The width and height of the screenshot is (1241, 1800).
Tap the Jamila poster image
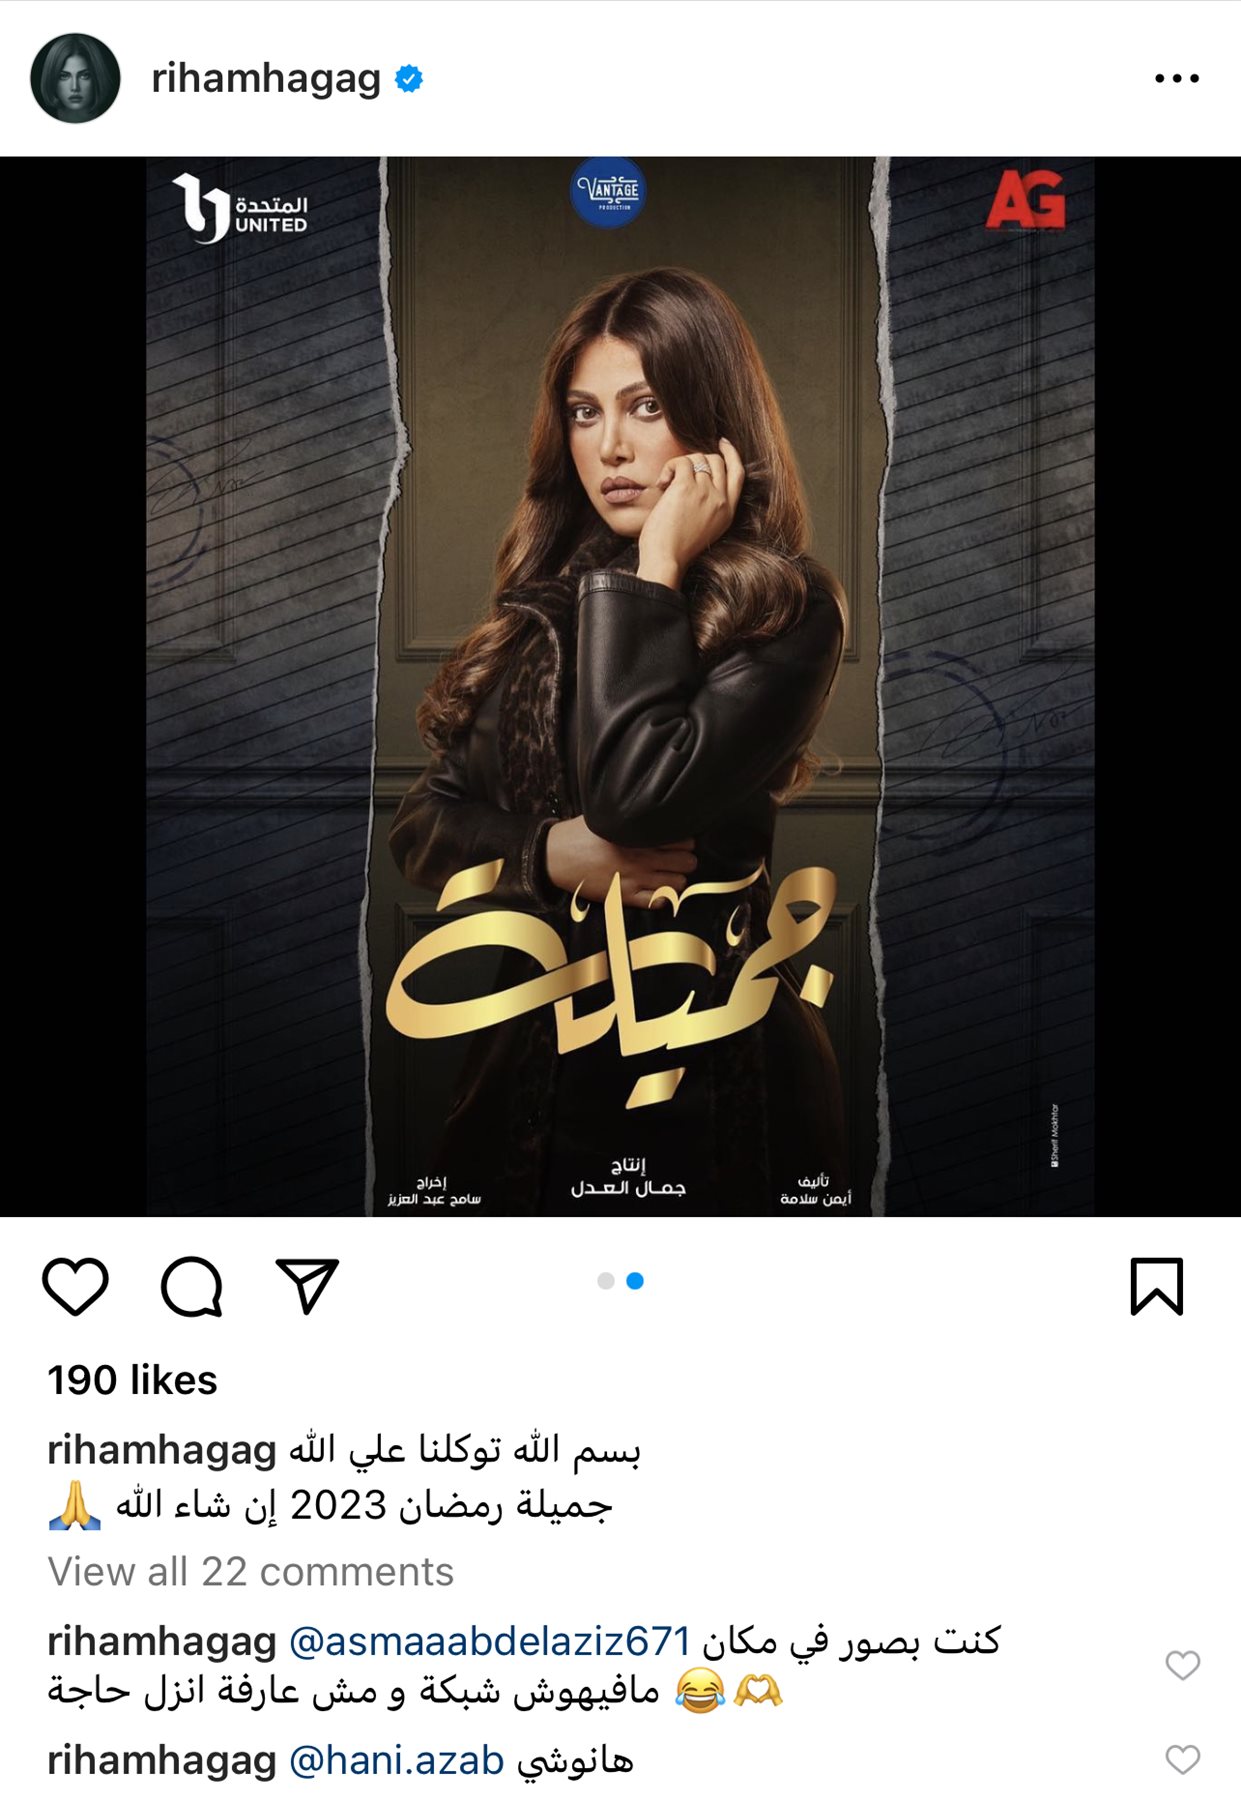[x=620, y=686]
